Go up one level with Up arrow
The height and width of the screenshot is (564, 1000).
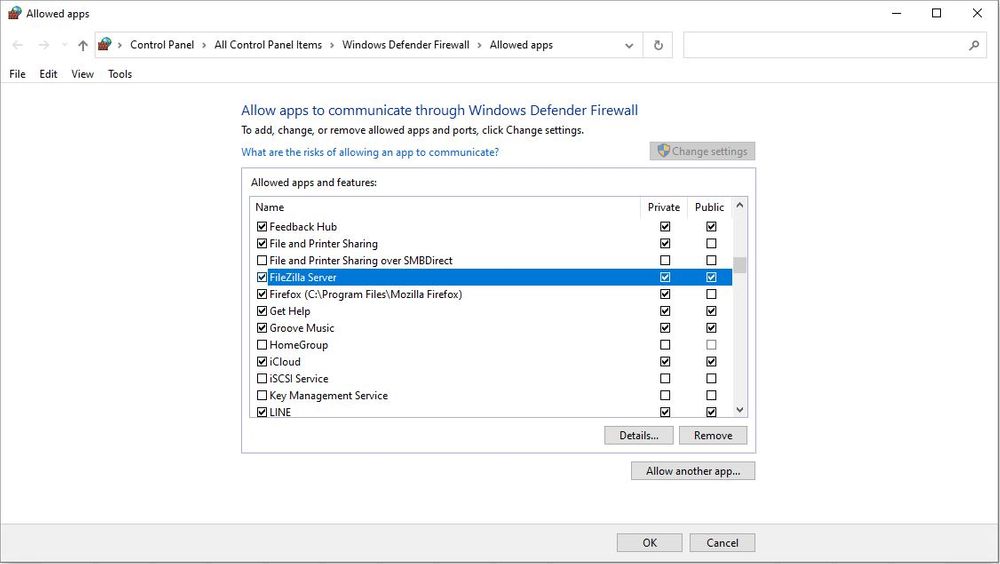coord(83,45)
